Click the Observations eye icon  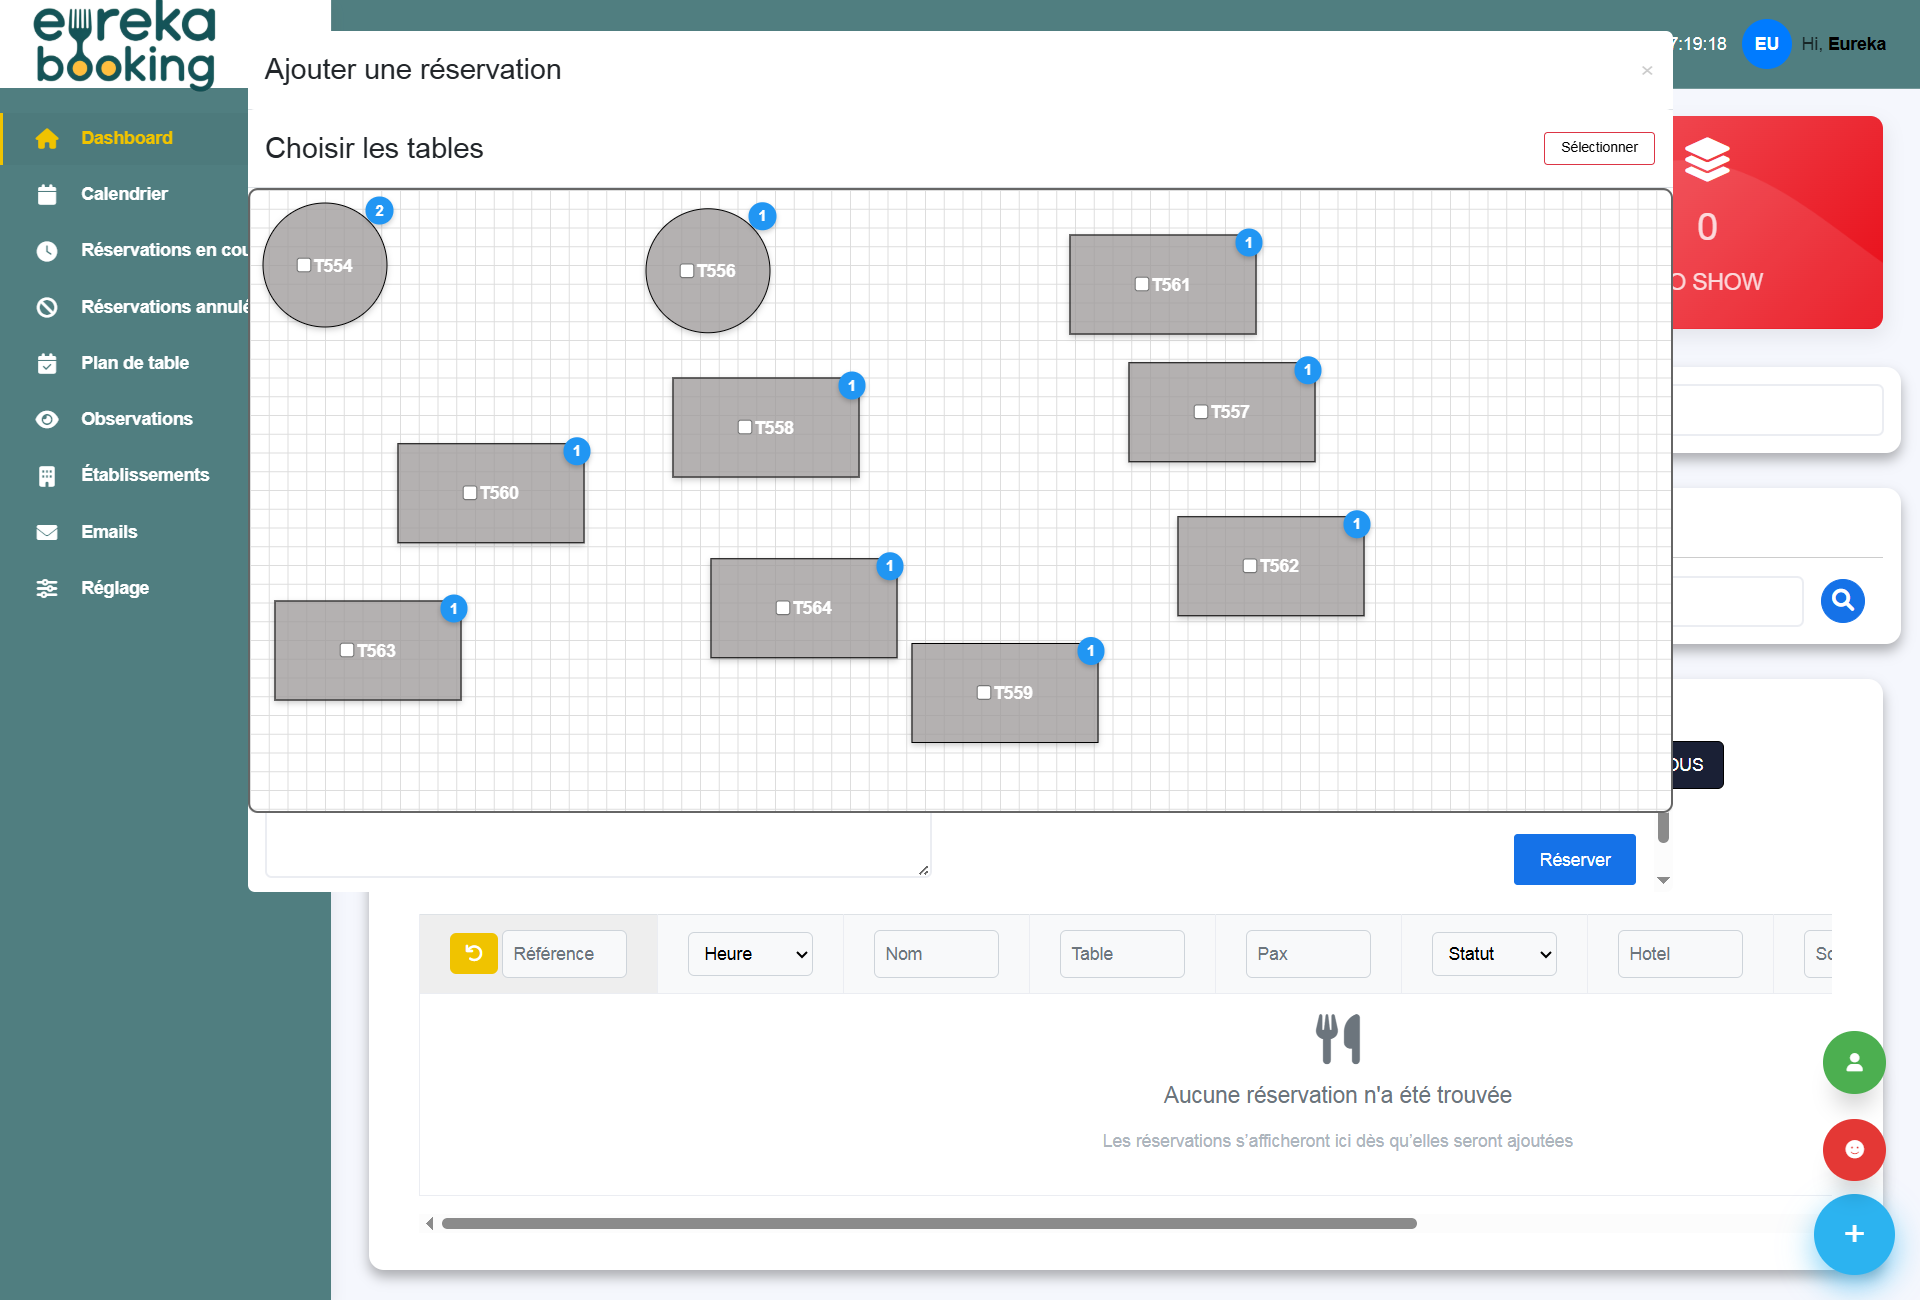point(47,419)
